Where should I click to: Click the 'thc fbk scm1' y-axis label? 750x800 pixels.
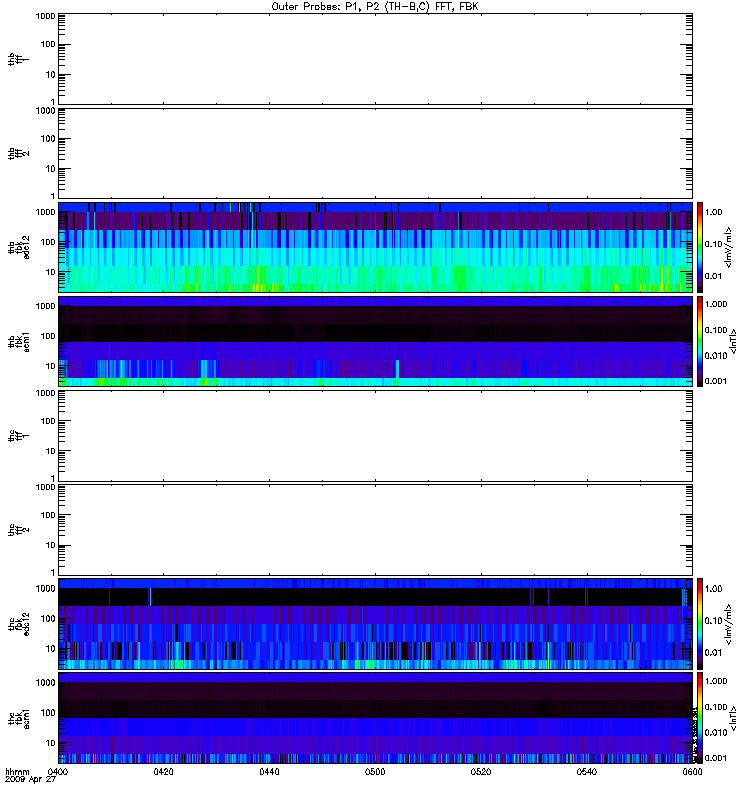(18, 718)
